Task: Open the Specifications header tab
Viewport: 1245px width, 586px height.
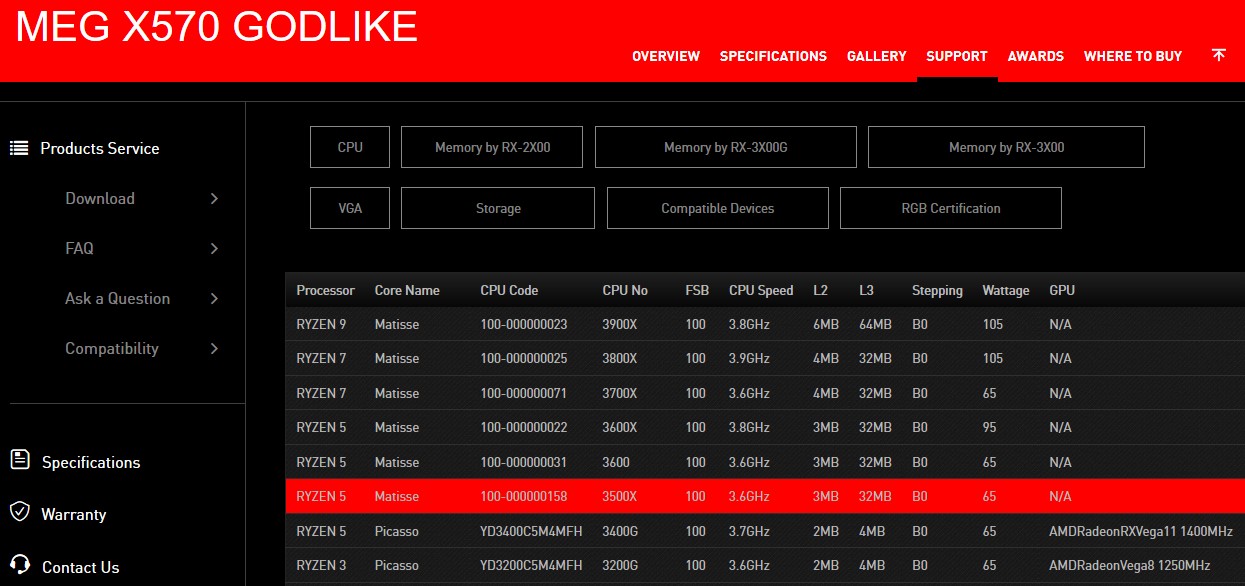Action: pyautogui.click(x=773, y=56)
